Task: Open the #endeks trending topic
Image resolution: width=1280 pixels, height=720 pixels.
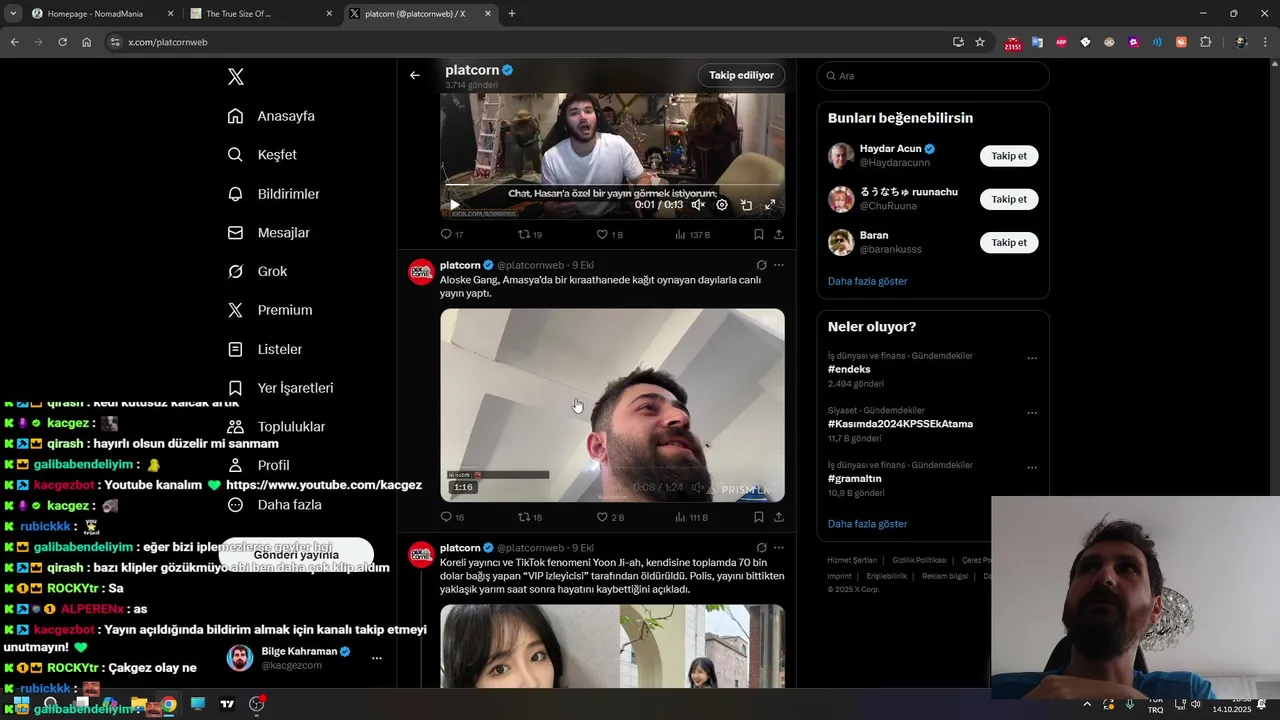Action: tap(849, 369)
